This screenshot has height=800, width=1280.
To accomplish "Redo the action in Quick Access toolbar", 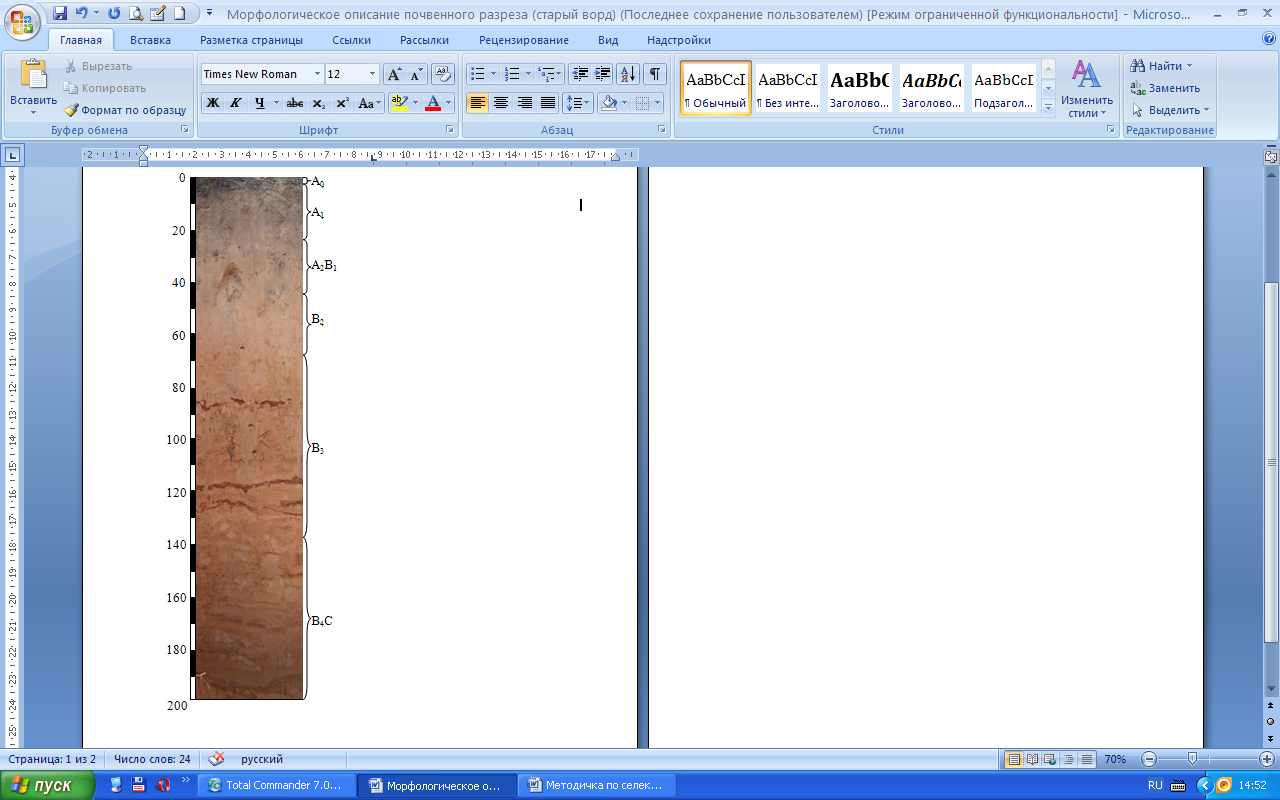I will point(113,14).
